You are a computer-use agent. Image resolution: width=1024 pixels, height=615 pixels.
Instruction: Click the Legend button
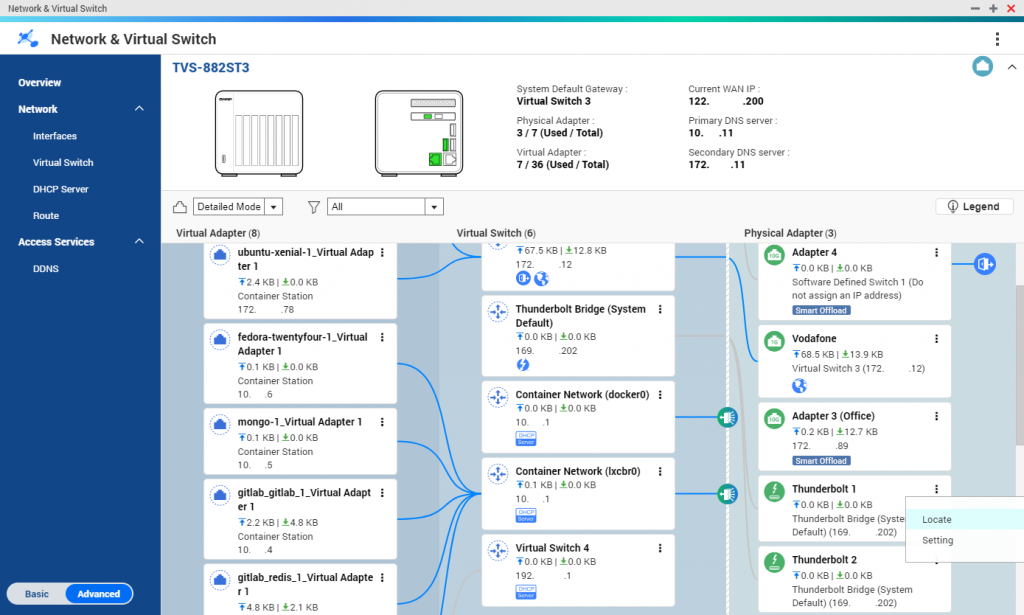click(x=973, y=206)
